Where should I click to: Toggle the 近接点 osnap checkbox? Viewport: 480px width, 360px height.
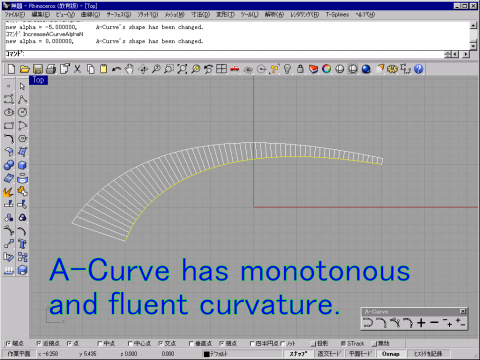[x=39, y=343]
